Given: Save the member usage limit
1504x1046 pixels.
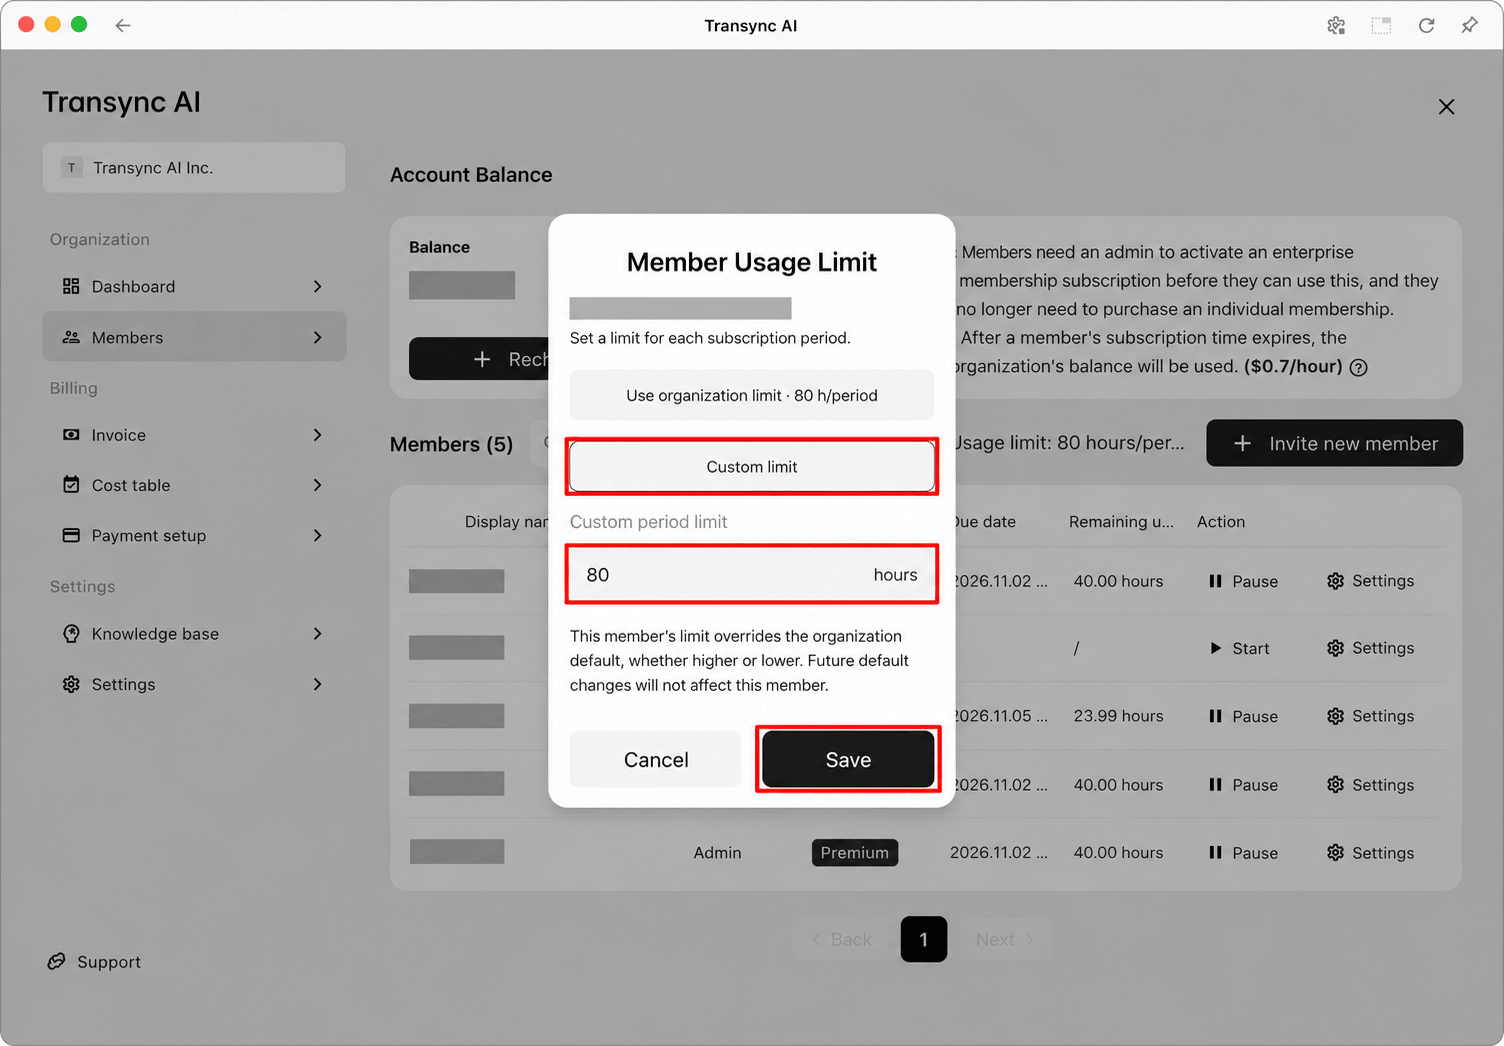Looking at the screenshot, I should pos(848,759).
